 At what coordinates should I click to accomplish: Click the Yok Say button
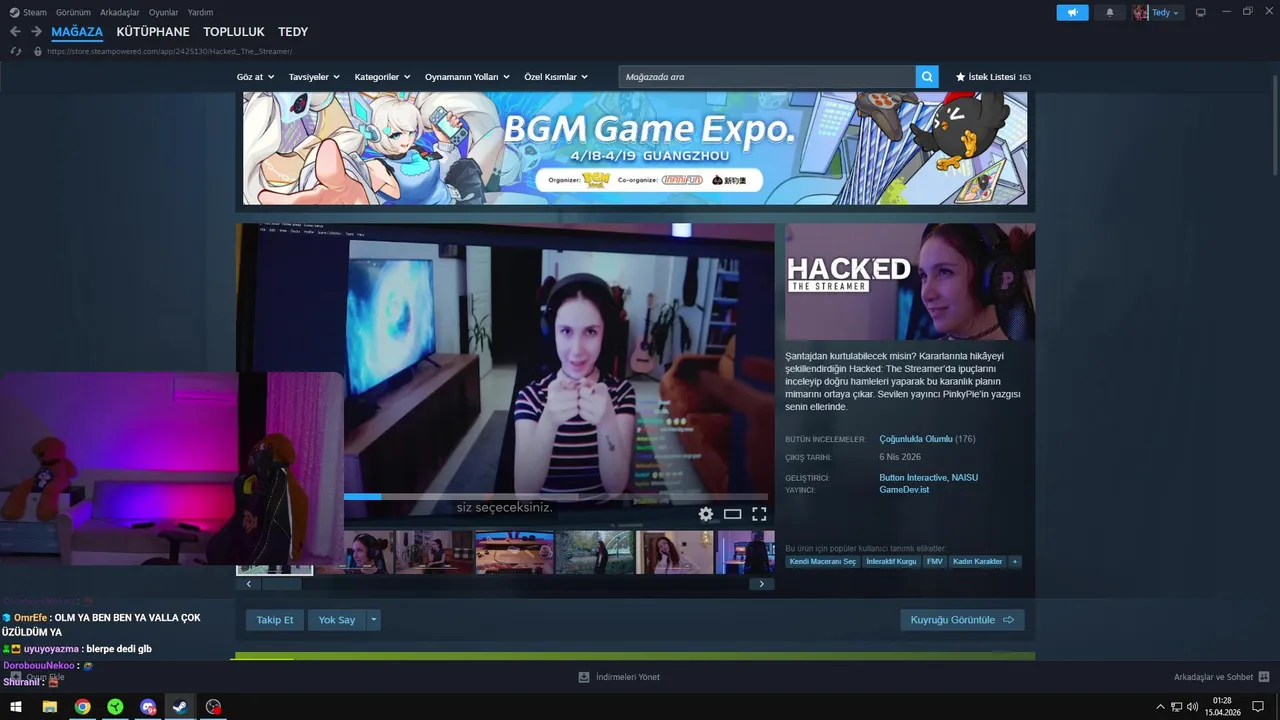pyautogui.click(x=337, y=620)
